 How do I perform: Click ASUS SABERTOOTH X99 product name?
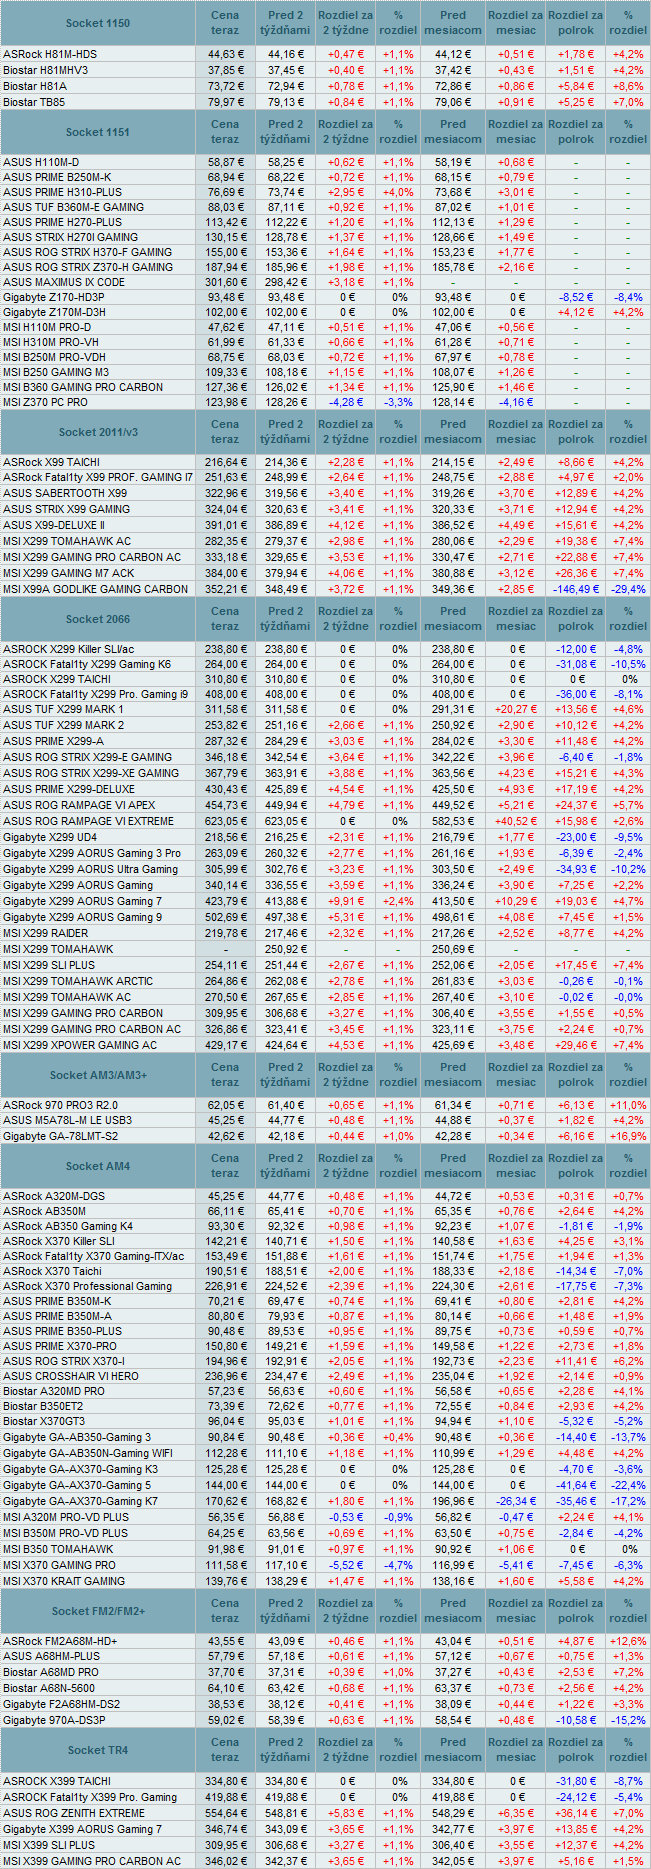65,493
